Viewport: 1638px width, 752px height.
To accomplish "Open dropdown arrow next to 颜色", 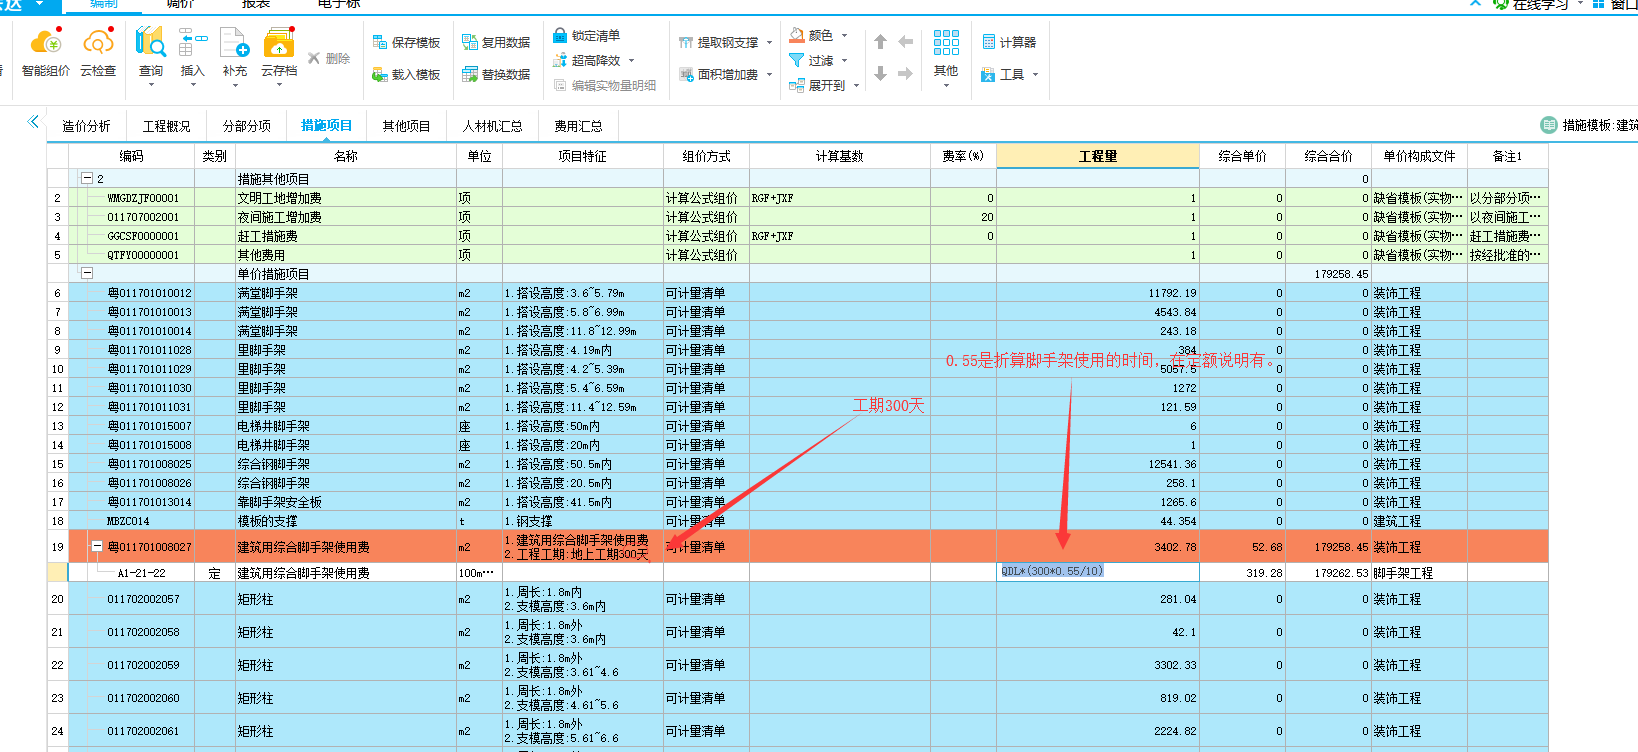I will [844, 36].
